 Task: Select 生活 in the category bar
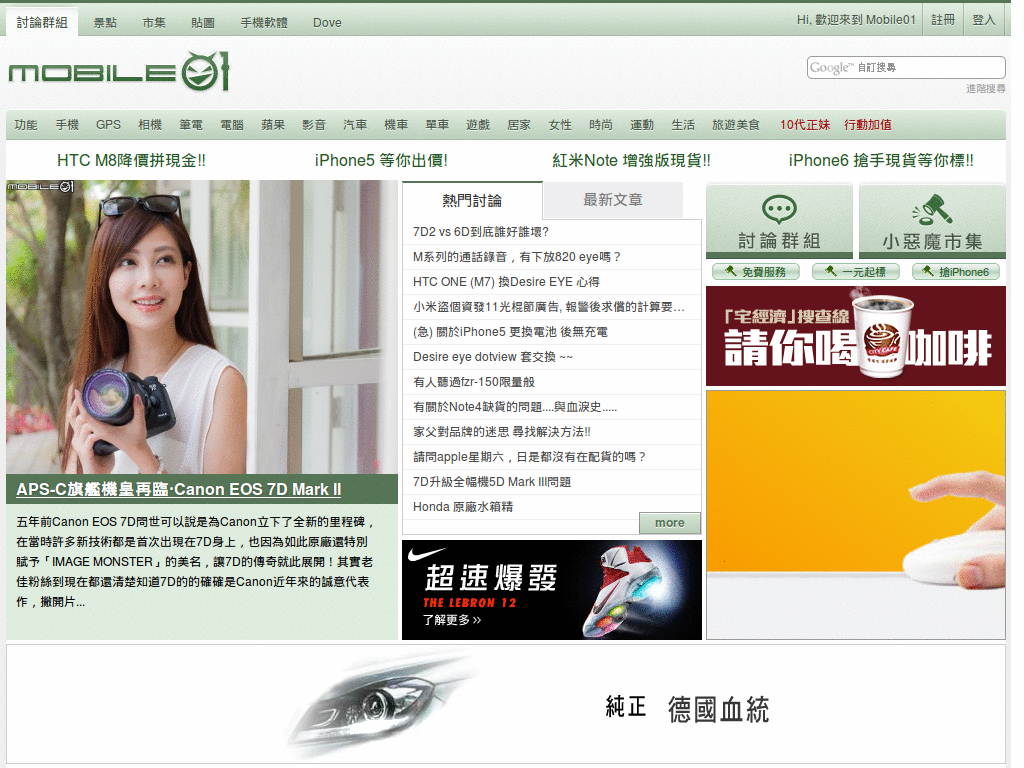683,125
